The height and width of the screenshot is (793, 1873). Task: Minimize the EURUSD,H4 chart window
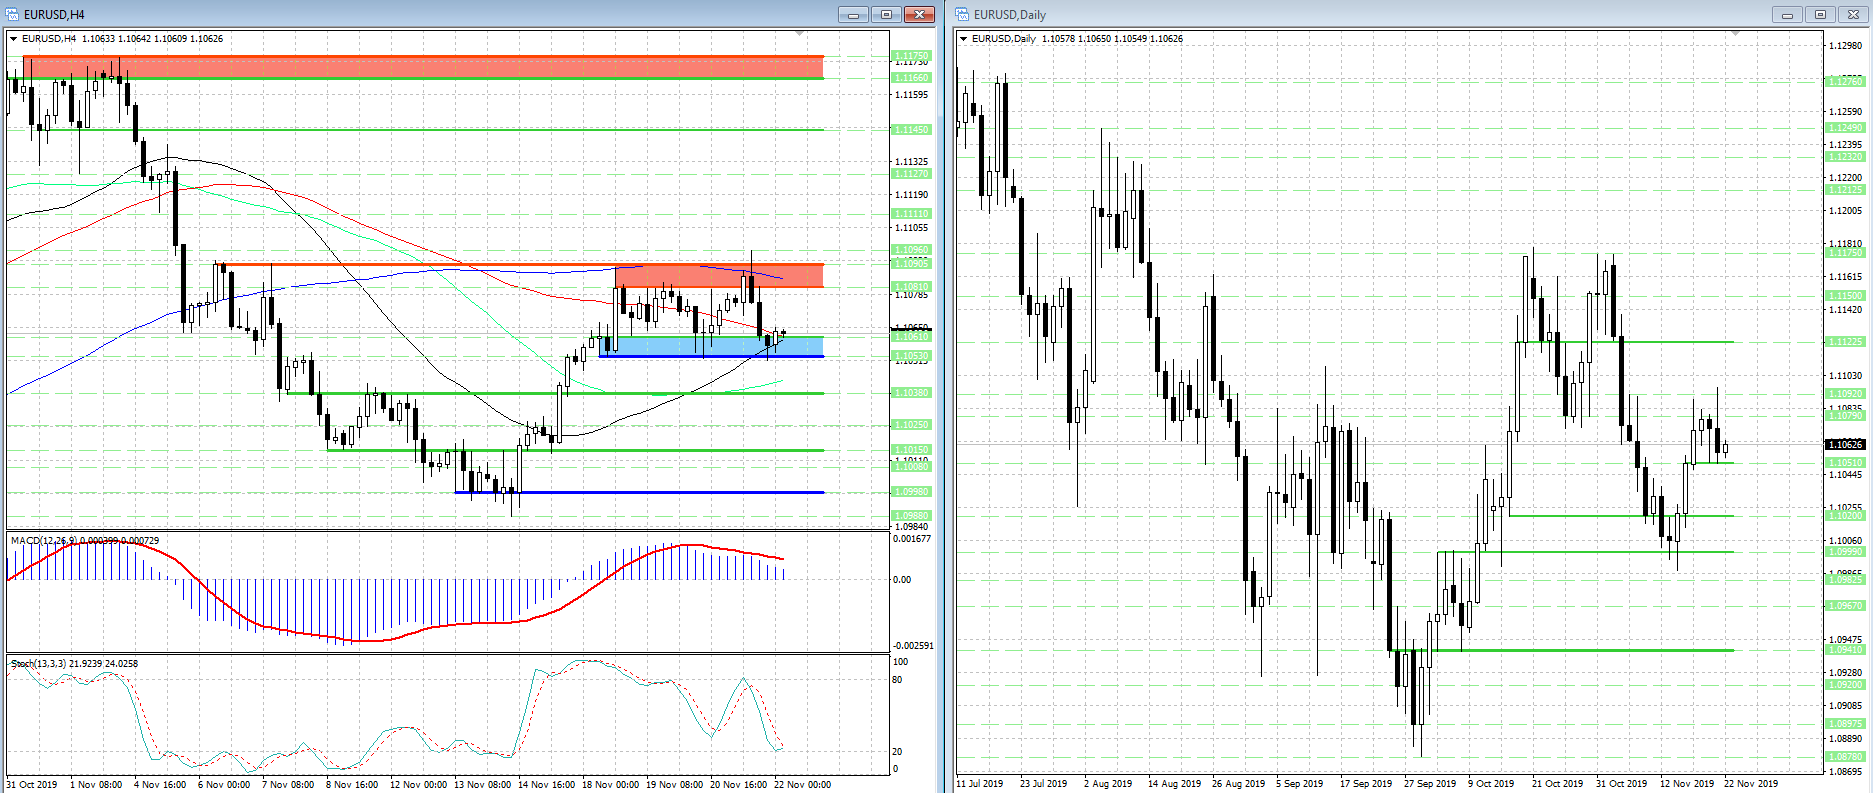(x=854, y=14)
